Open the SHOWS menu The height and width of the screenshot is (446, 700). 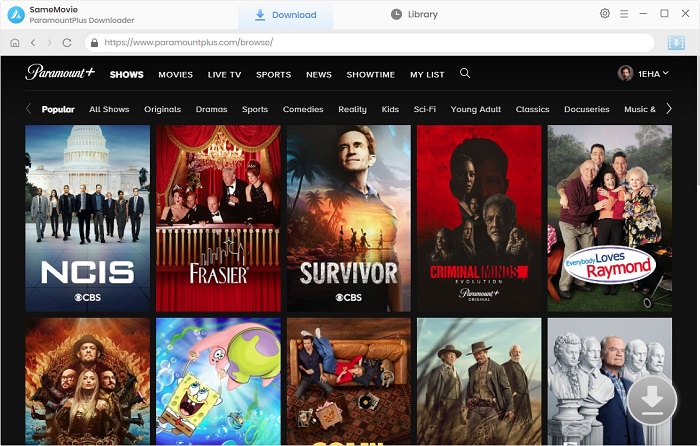127,75
